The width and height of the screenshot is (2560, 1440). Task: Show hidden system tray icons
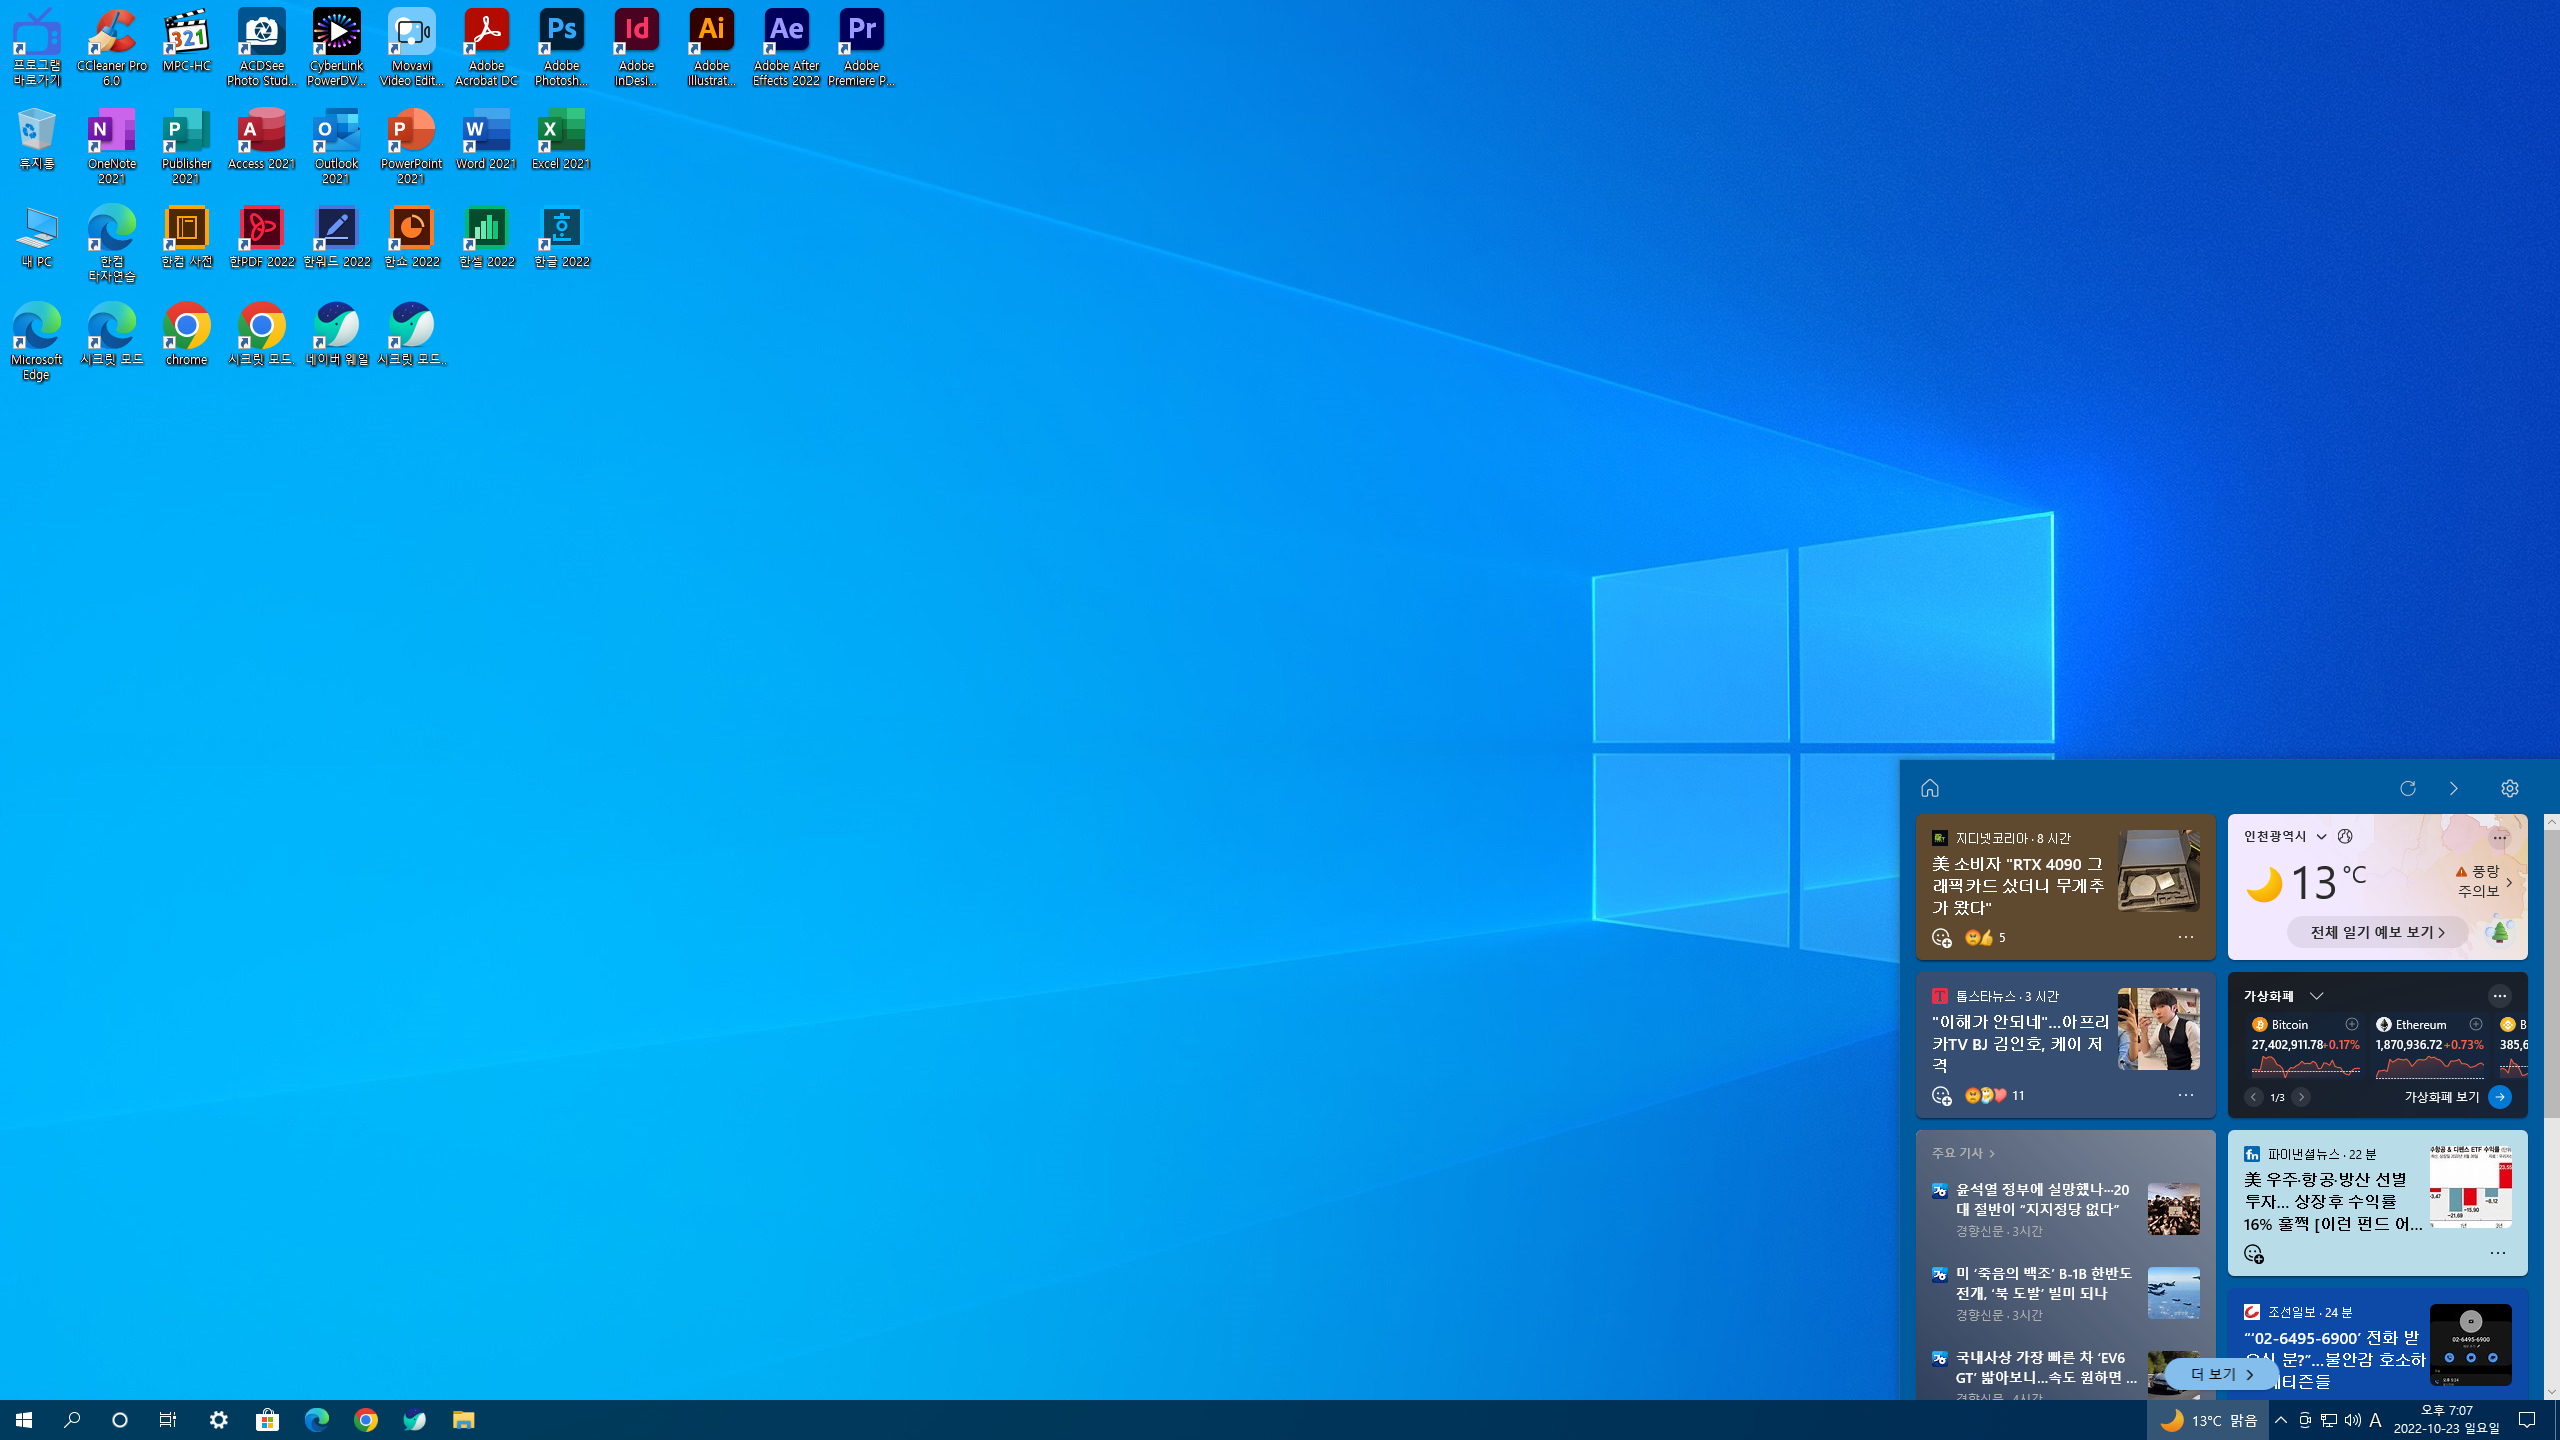click(x=2281, y=1420)
